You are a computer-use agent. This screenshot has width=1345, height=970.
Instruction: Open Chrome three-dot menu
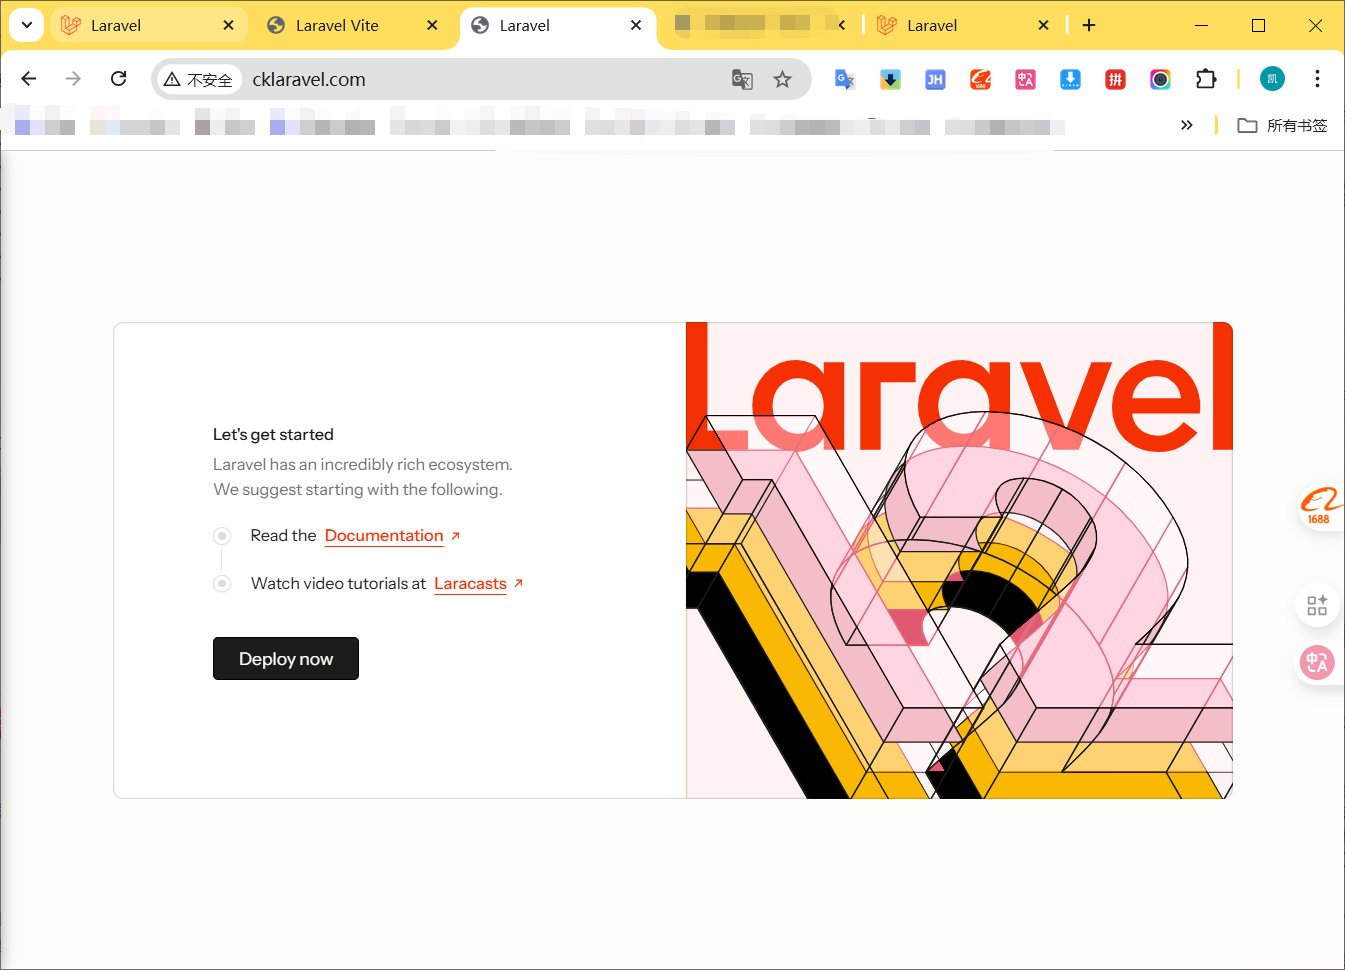[x=1317, y=79]
